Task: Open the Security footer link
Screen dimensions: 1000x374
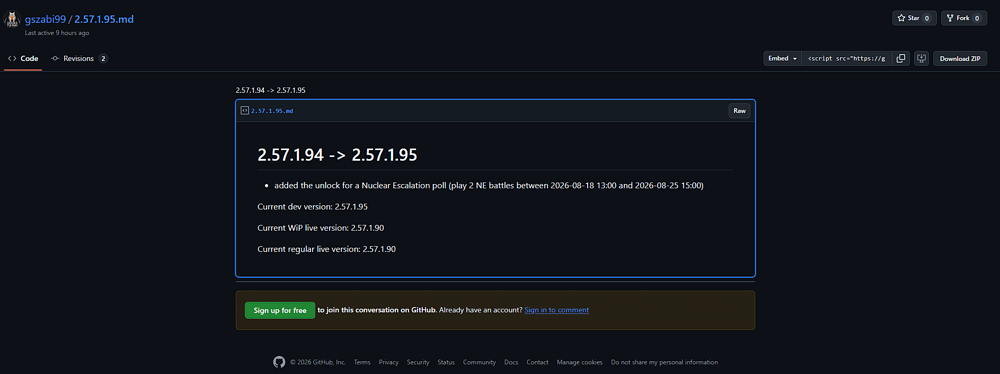Action: click(x=418, y=362)
